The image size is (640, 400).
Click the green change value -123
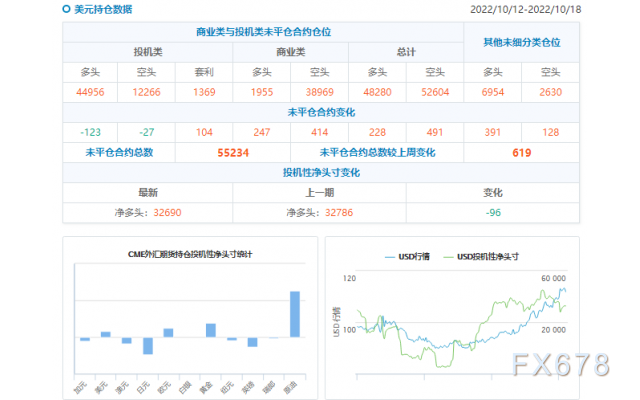[x=90, y=132]
